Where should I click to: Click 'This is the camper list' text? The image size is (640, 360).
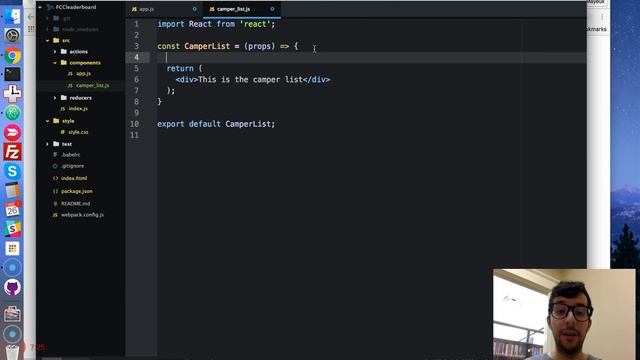click(x=250, y=79)
